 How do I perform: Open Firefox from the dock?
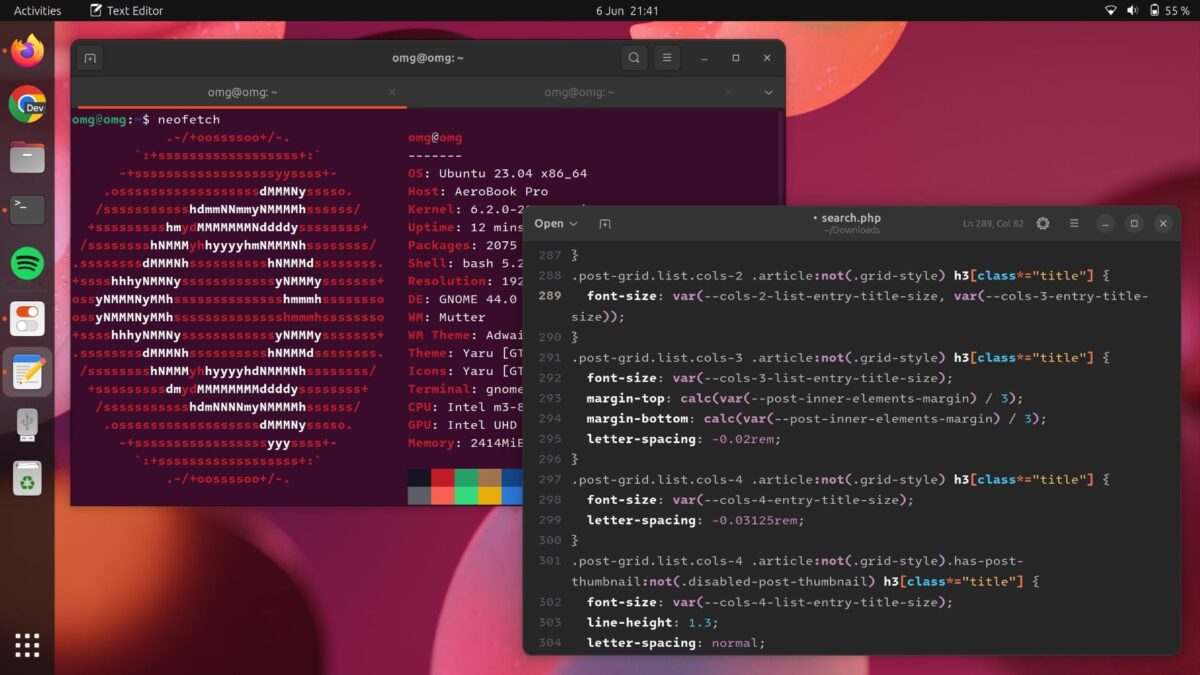[28, 50]
